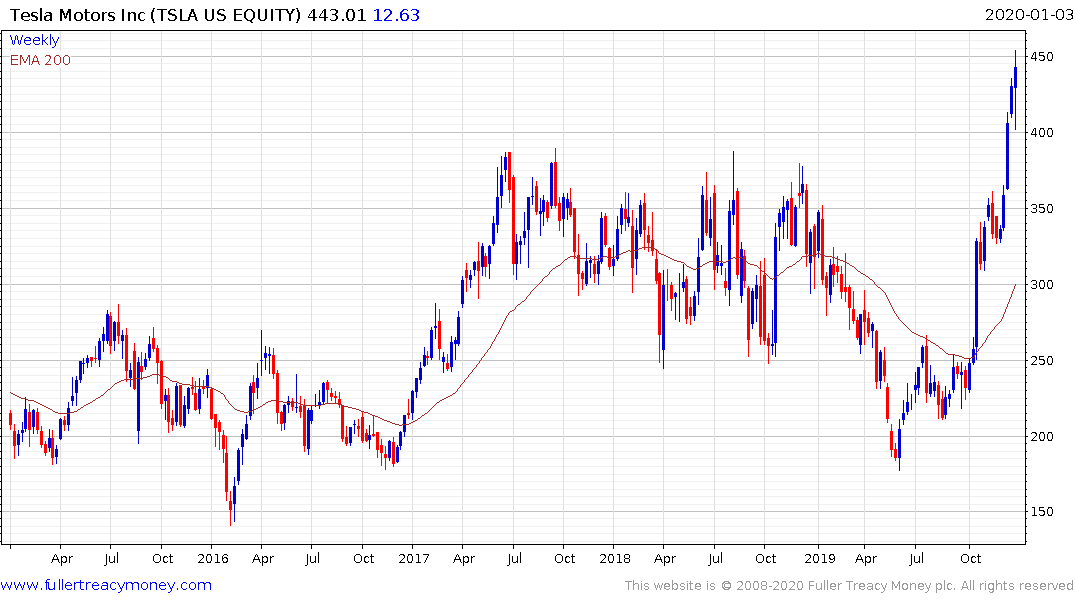
Task: Select the price change value 12.63
Action: pos(396,15)
